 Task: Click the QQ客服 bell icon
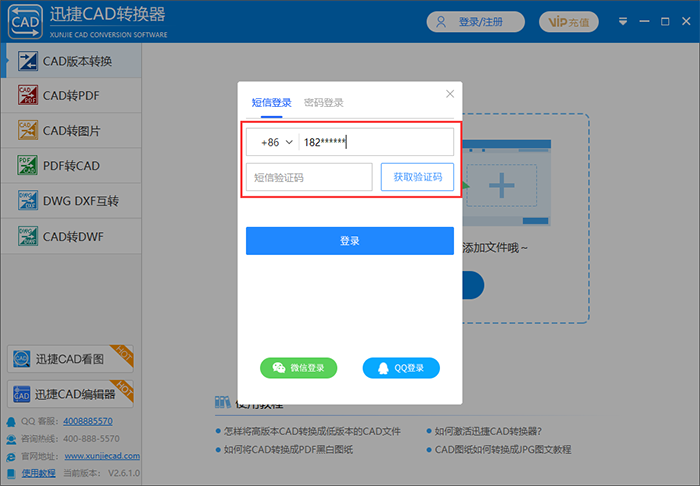pyautogui.click(x=11, y=421)
